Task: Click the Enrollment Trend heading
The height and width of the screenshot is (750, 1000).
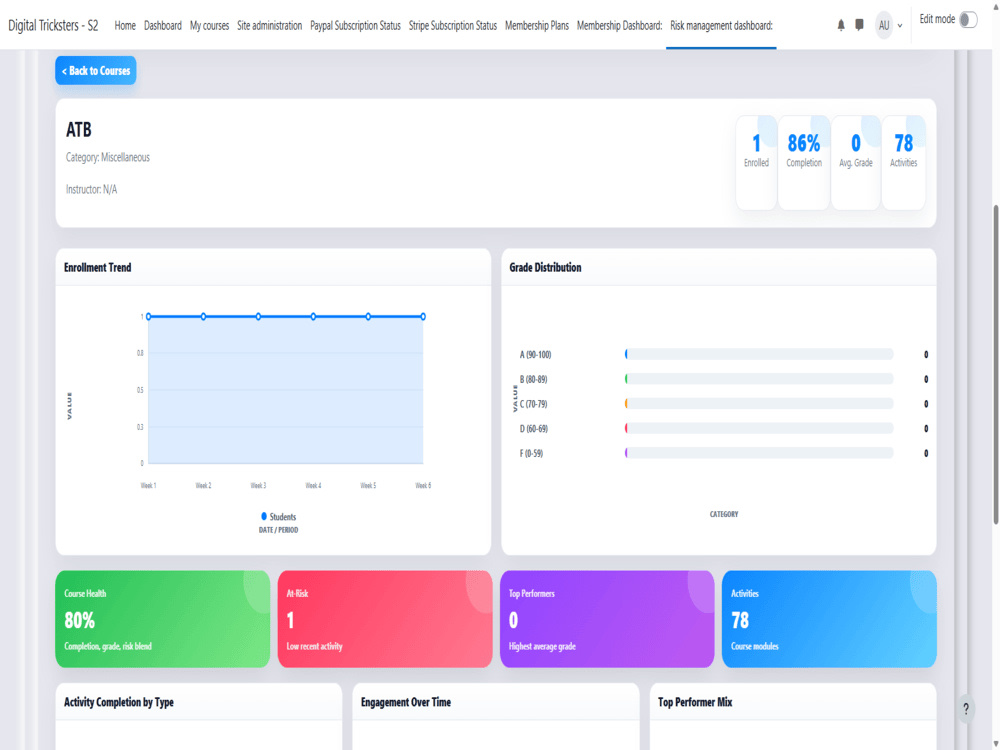Action: click(98, 267)
